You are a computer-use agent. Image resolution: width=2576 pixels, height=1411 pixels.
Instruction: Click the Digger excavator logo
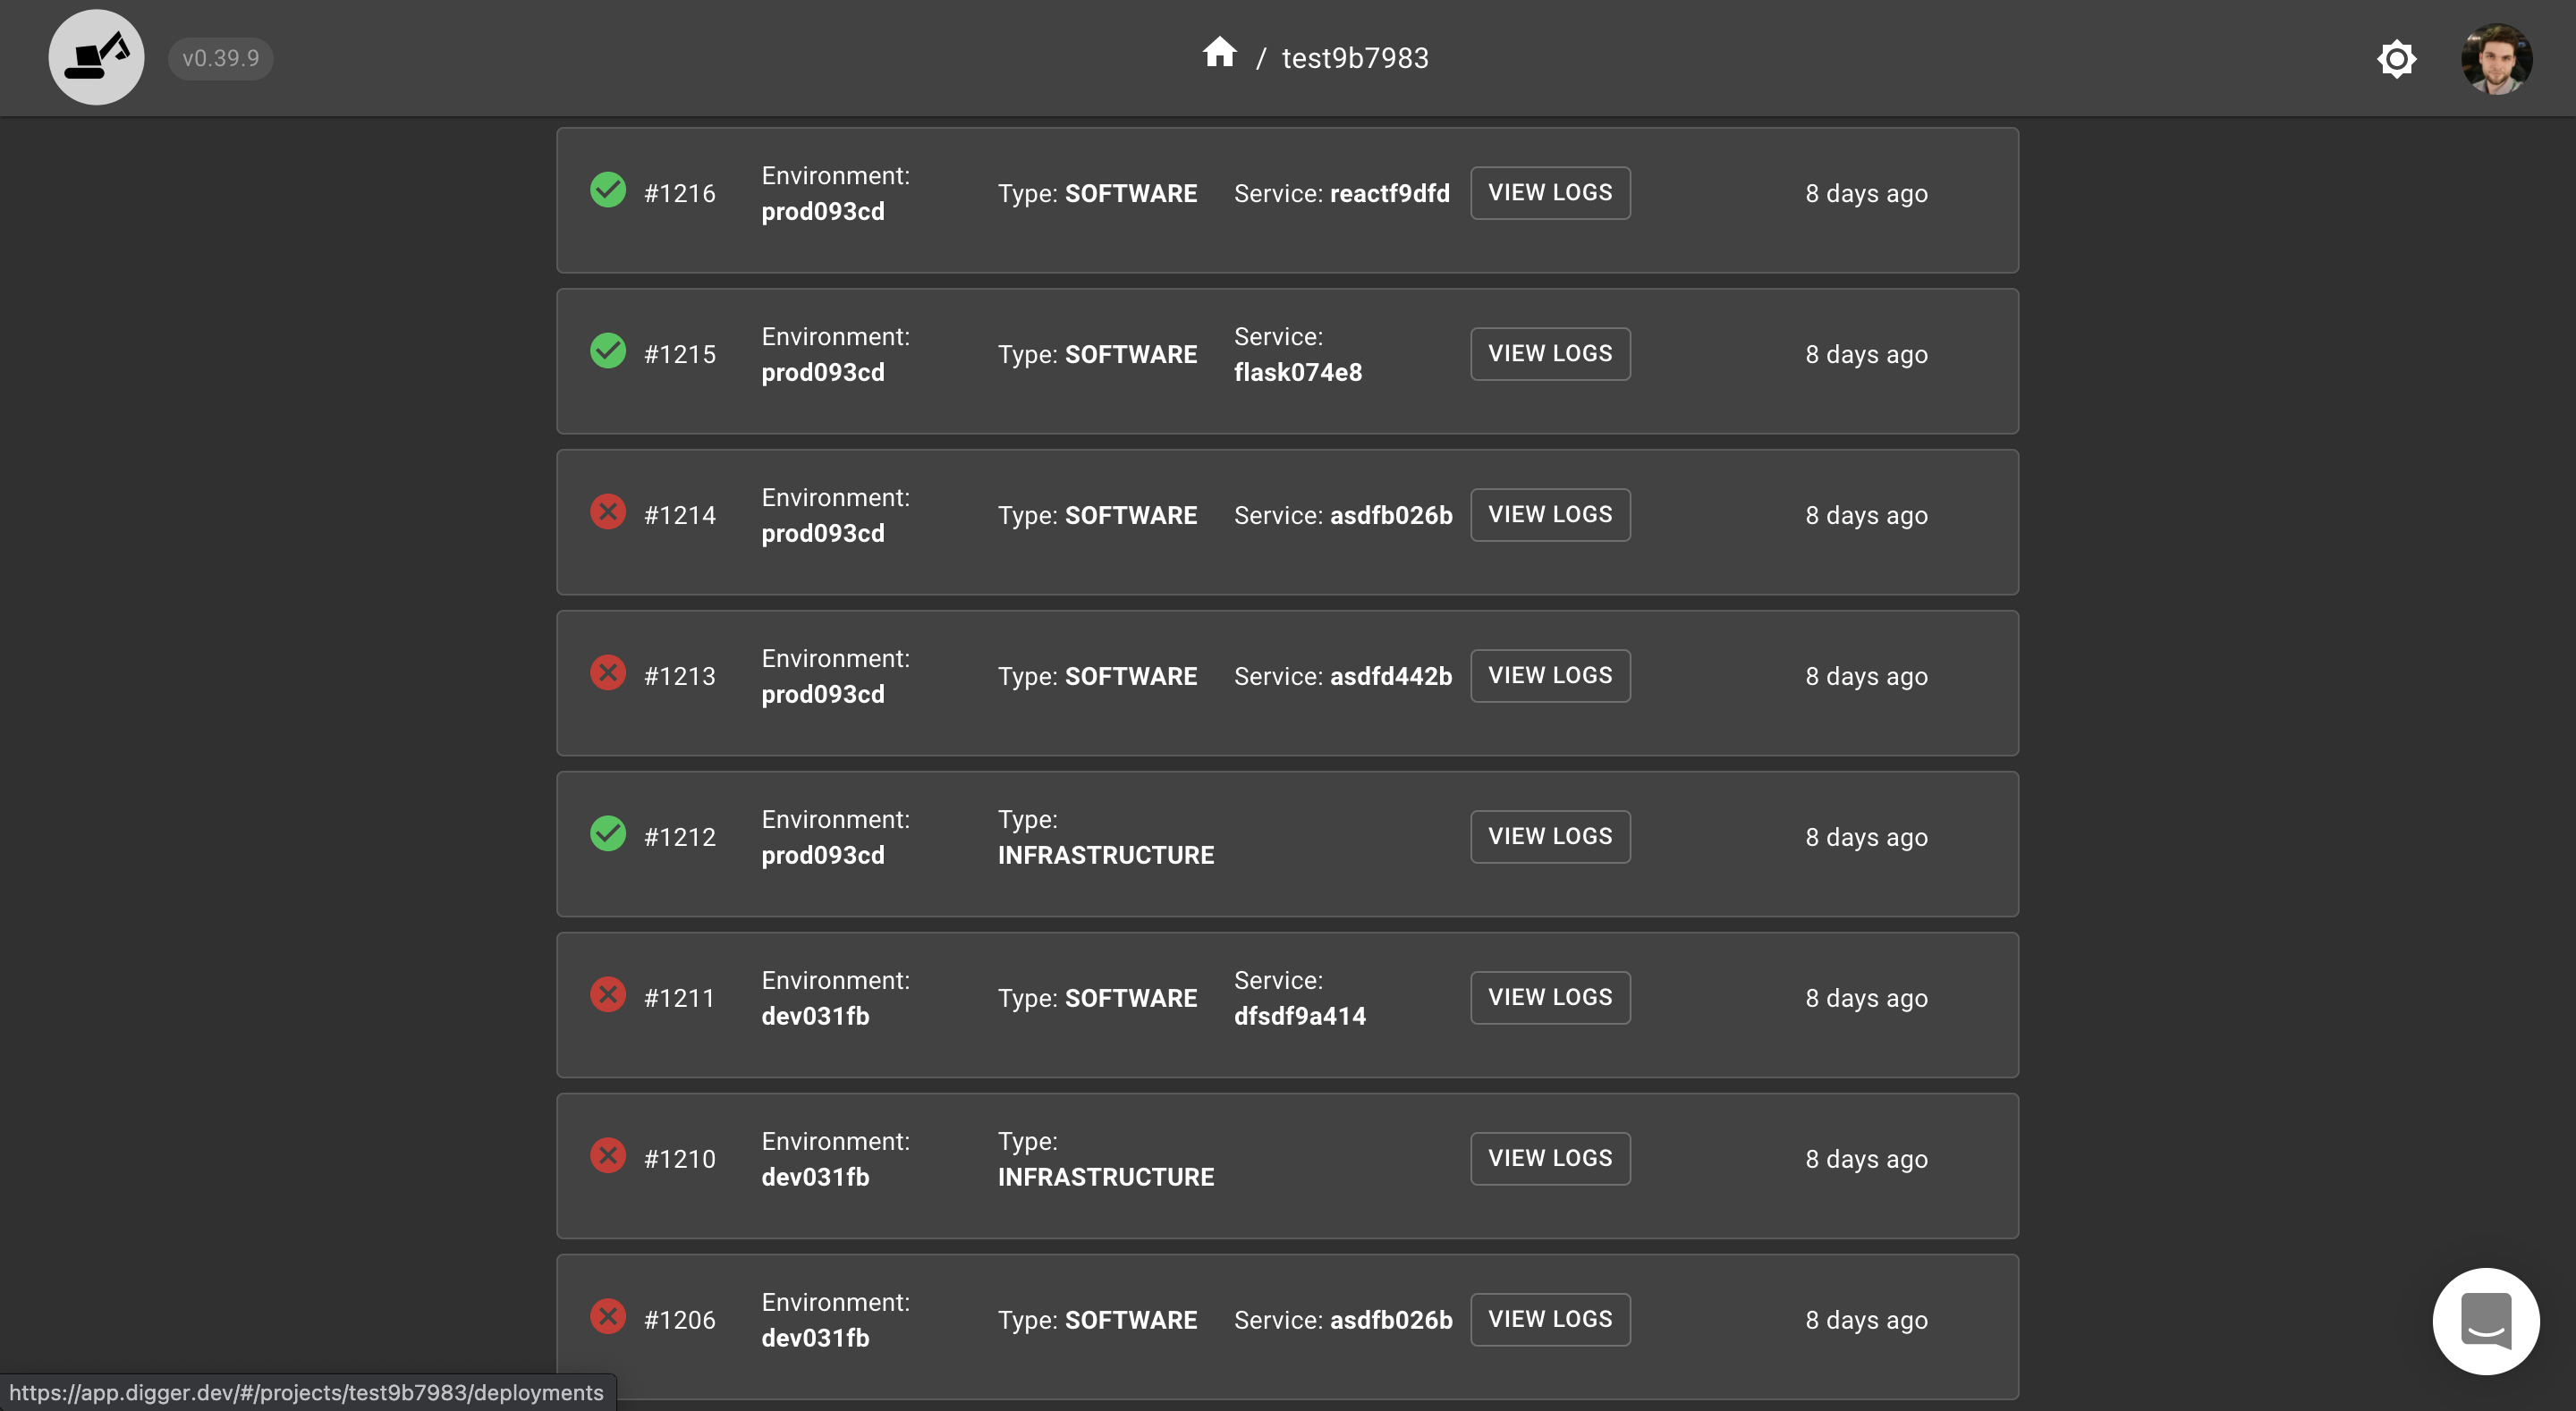click(x=96, y=57)
